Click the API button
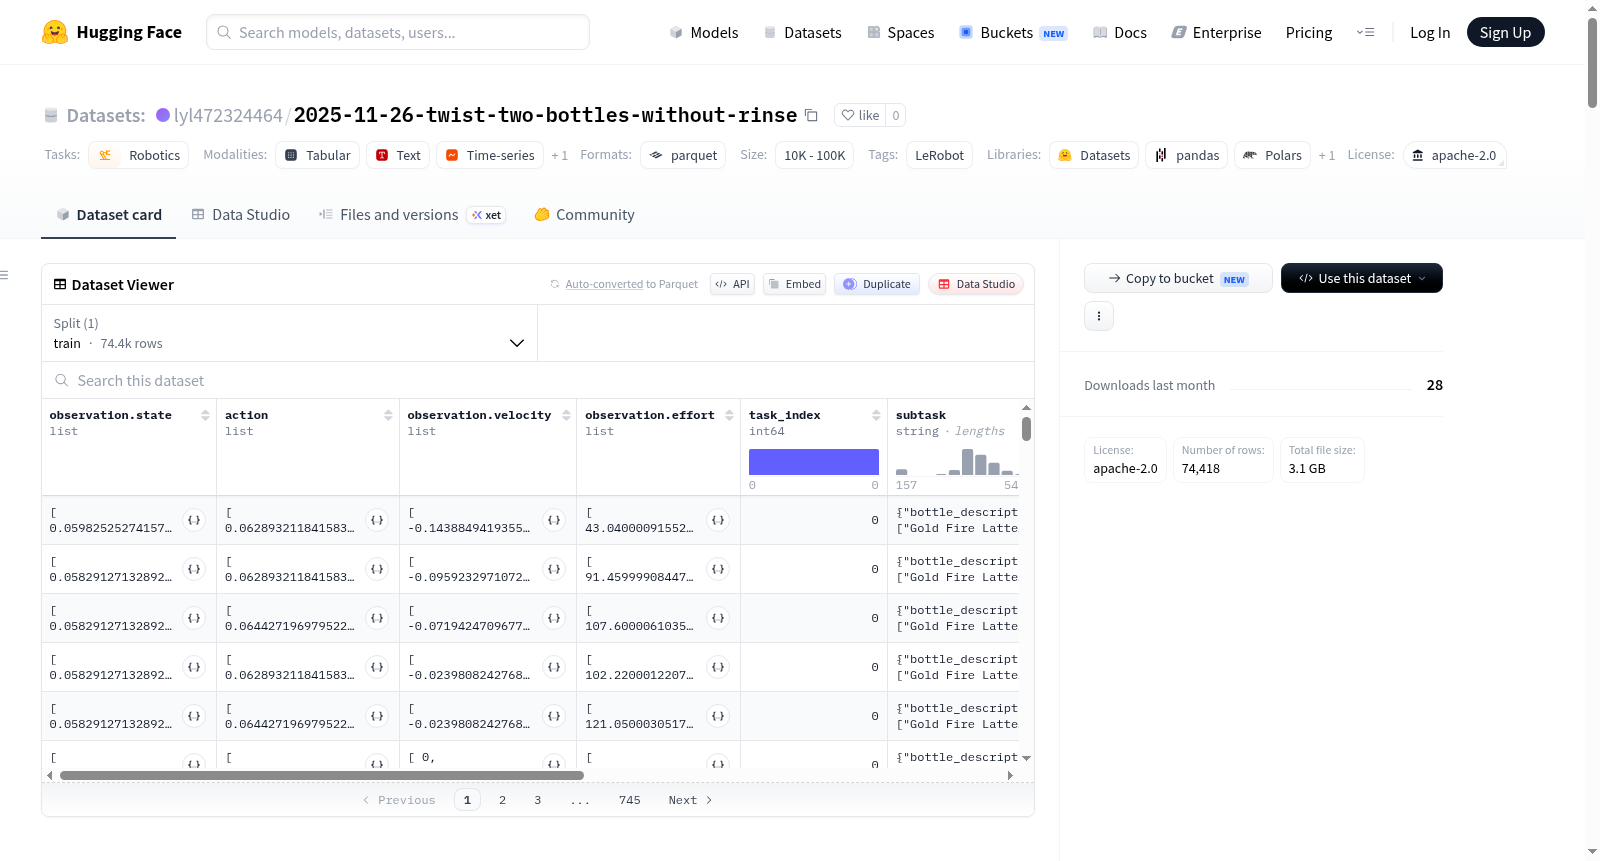Viewport: 1600px width, 861px height. pos(732,284)
